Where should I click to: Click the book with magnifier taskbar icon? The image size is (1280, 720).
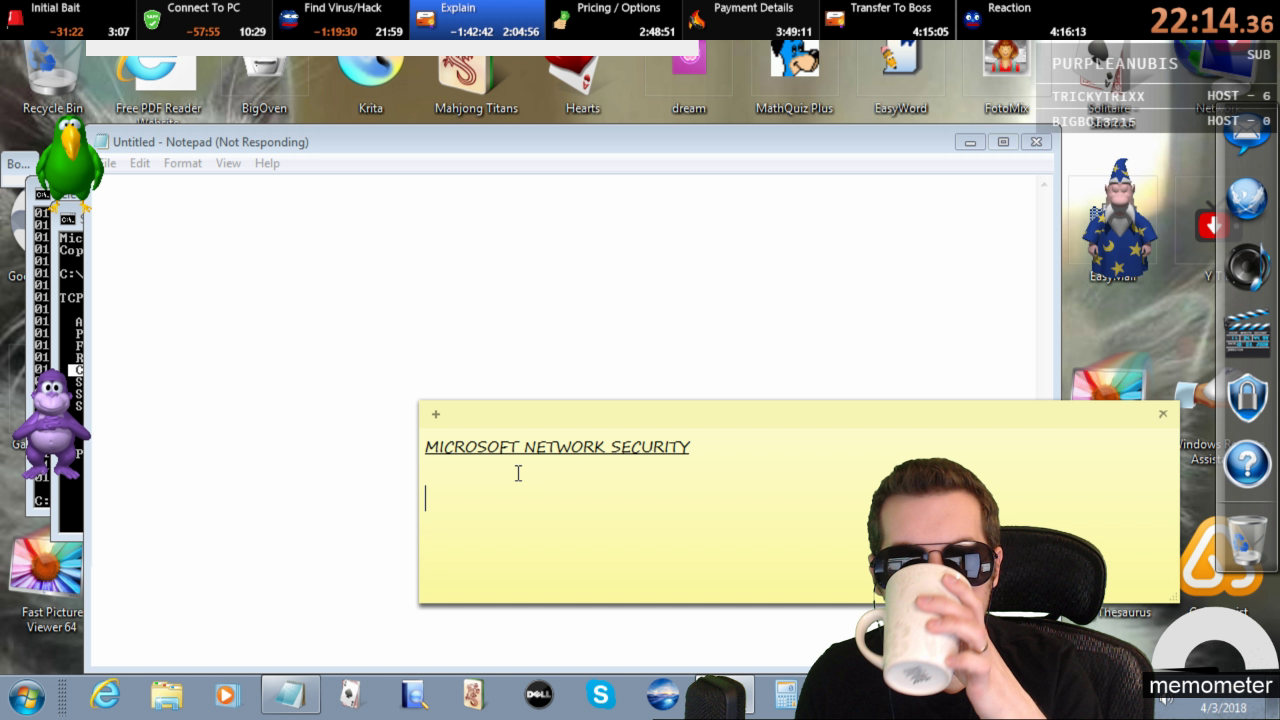[x=414, y=694]
